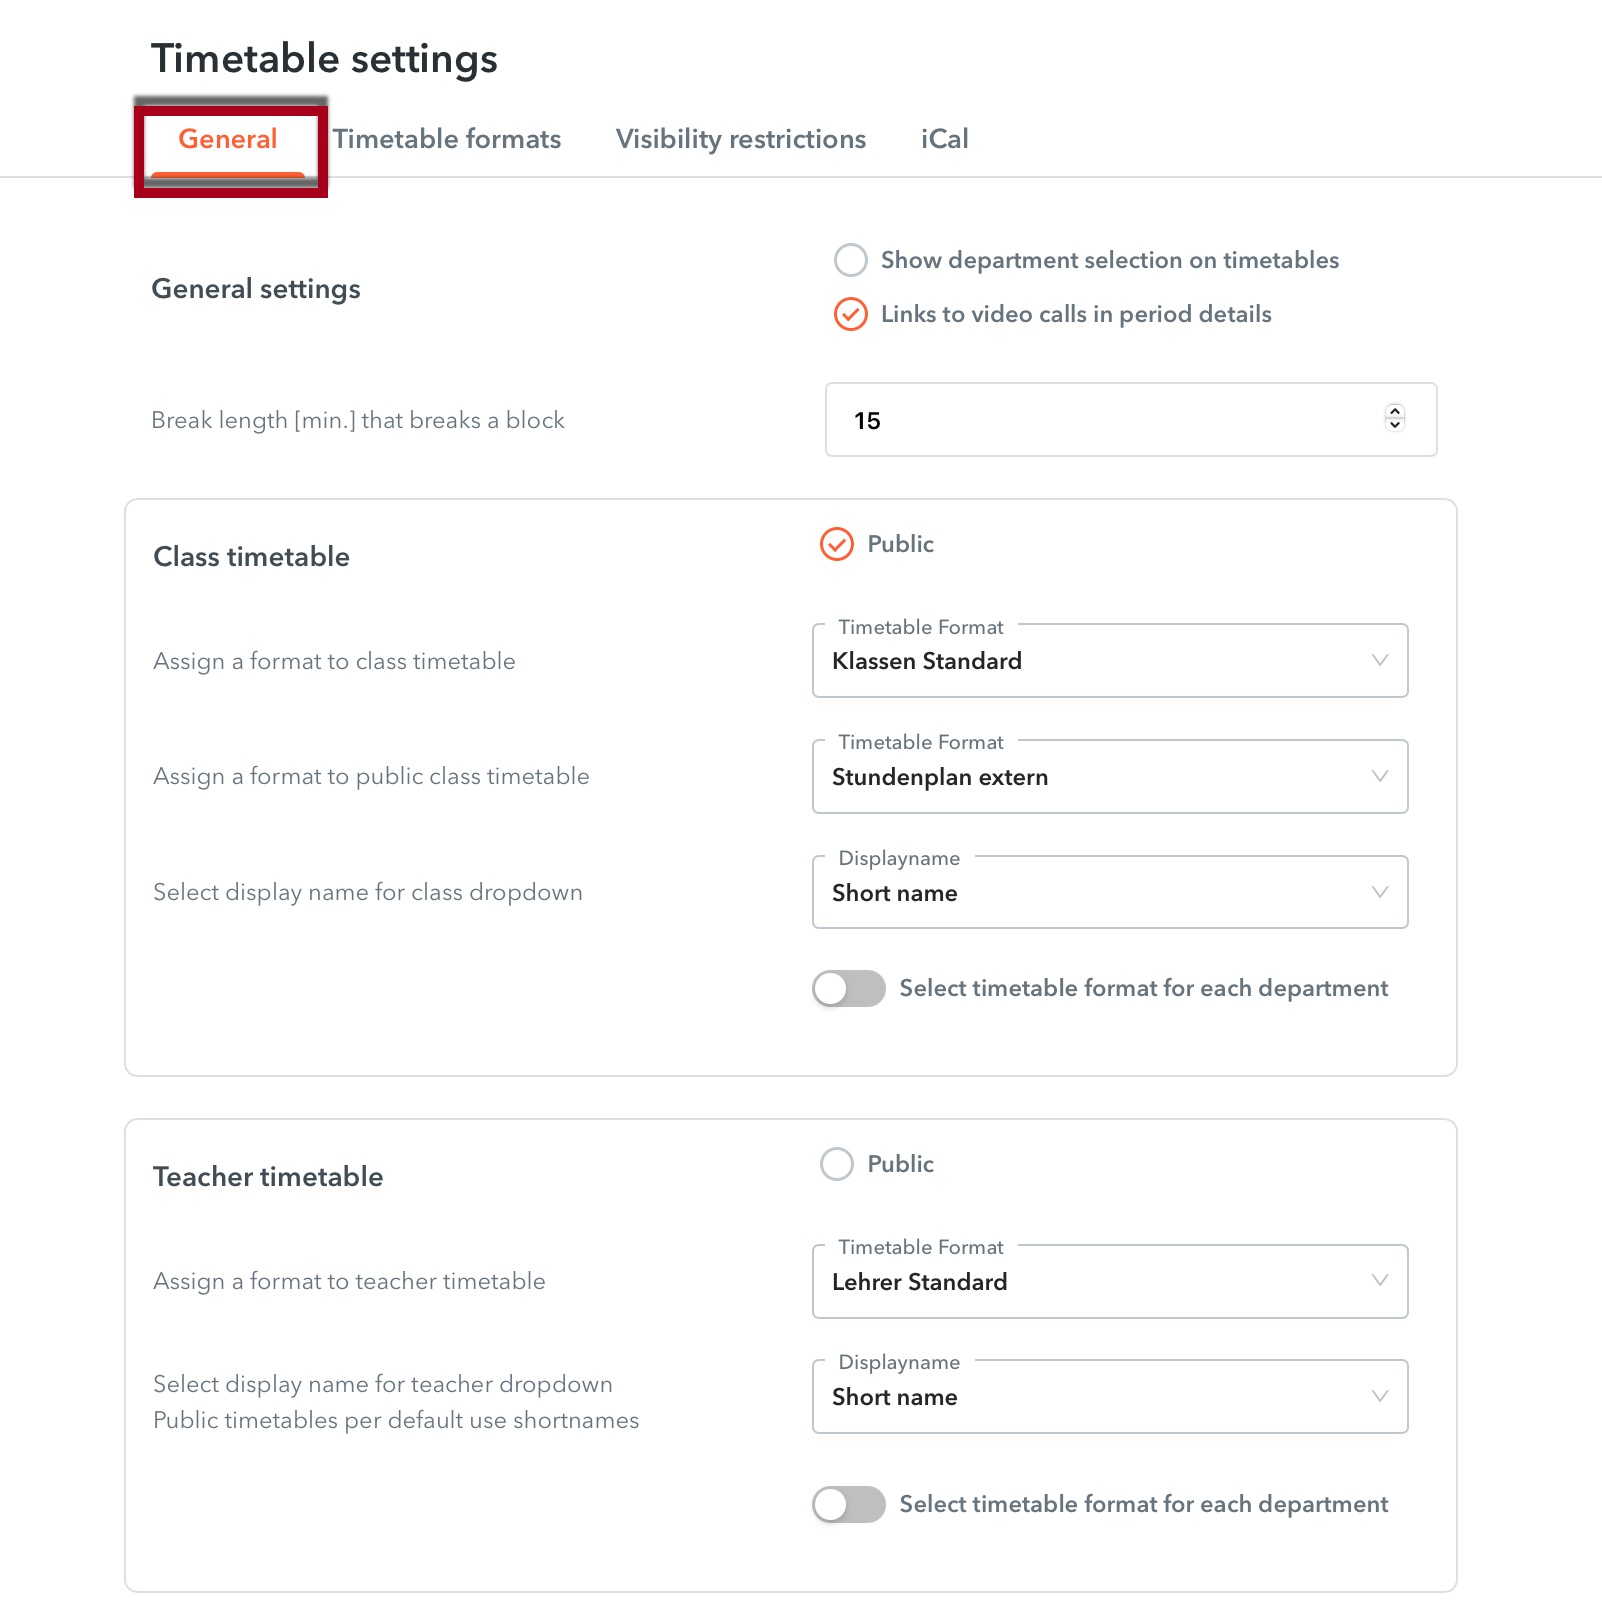Disable Public for Class timetable
Viewport: 1602px width, 1608px height.
(837, 544)
